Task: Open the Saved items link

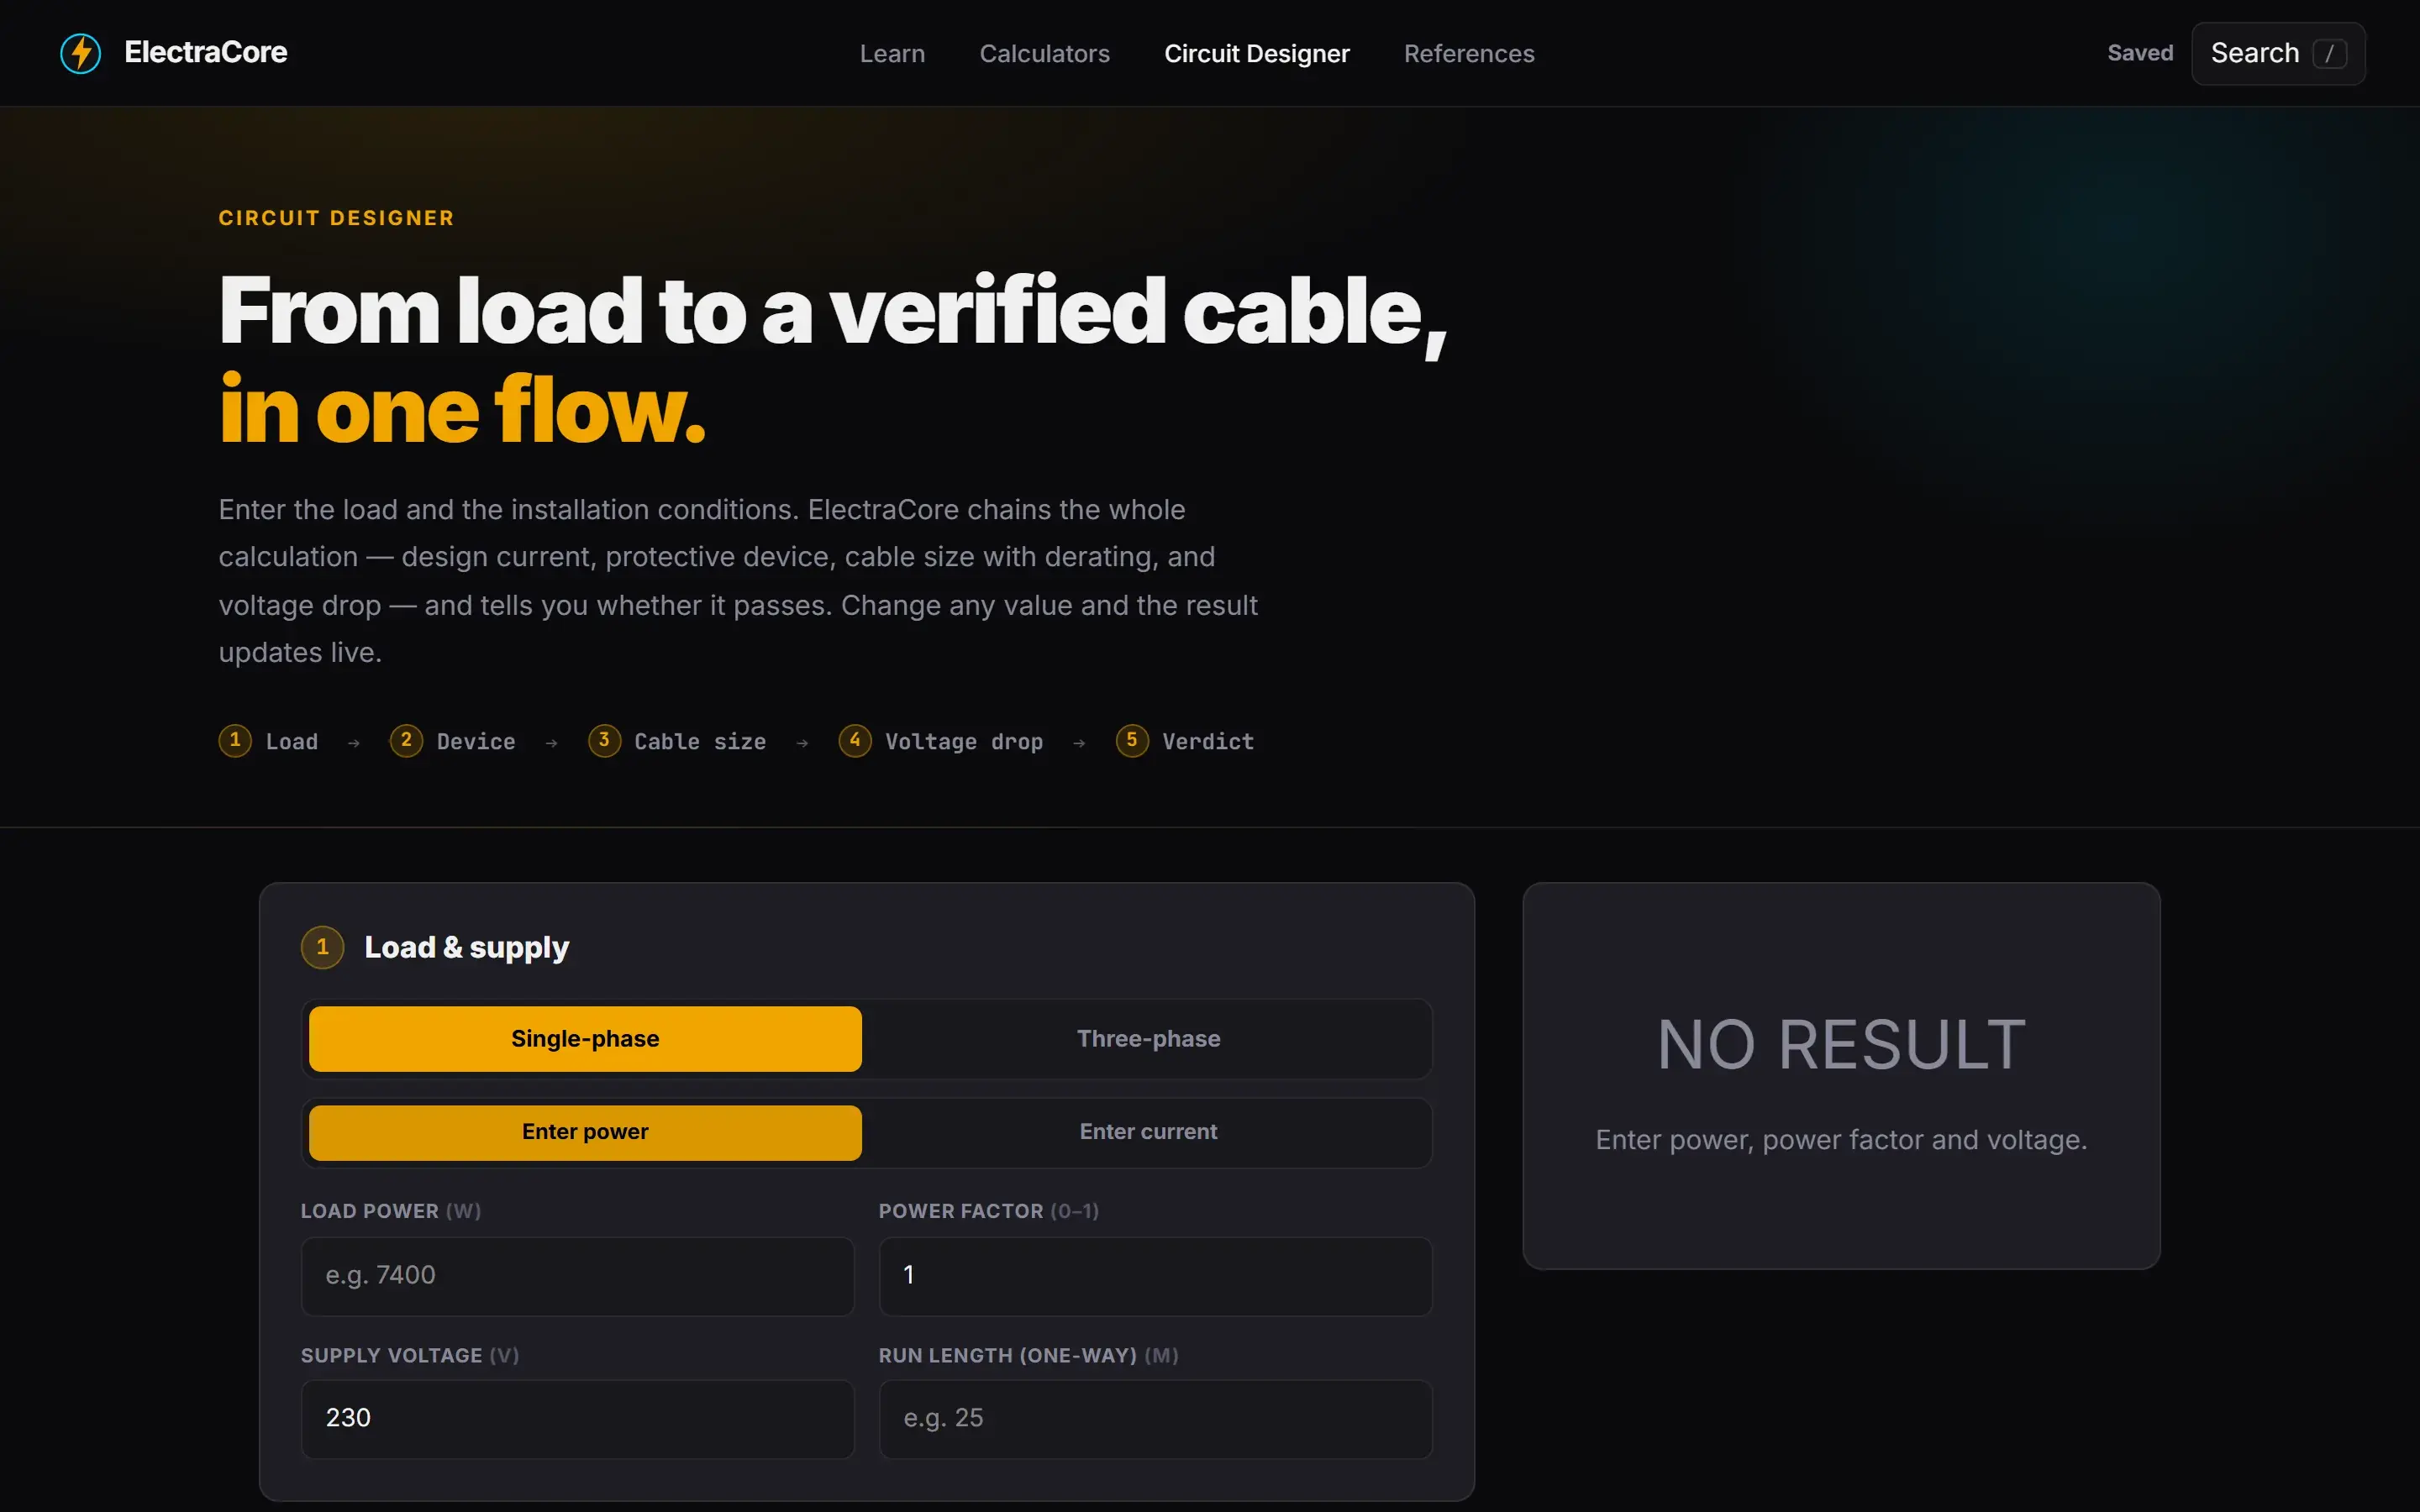Action: click(2140, 53)
